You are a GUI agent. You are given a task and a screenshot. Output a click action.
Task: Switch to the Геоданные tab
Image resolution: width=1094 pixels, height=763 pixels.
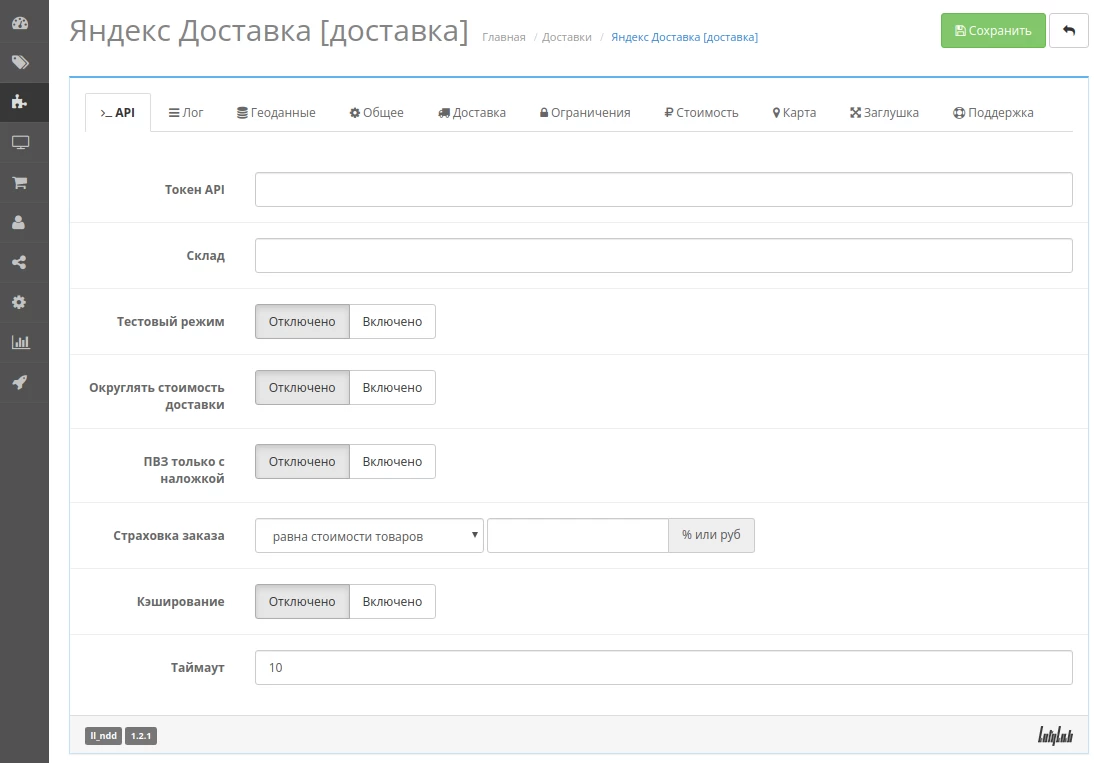276,112
